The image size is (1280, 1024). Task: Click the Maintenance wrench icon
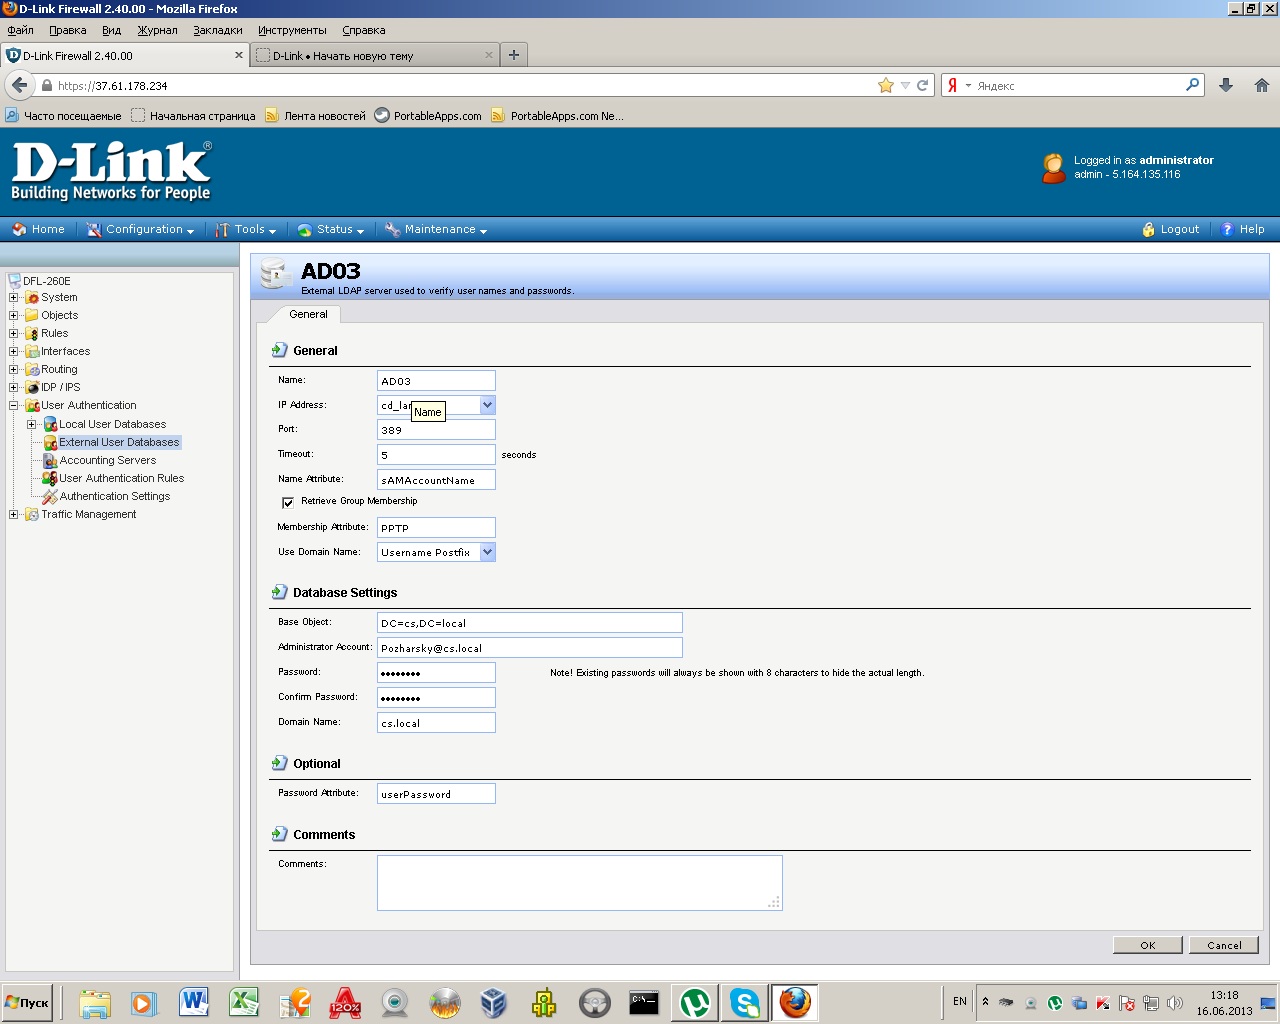[393, 230]
